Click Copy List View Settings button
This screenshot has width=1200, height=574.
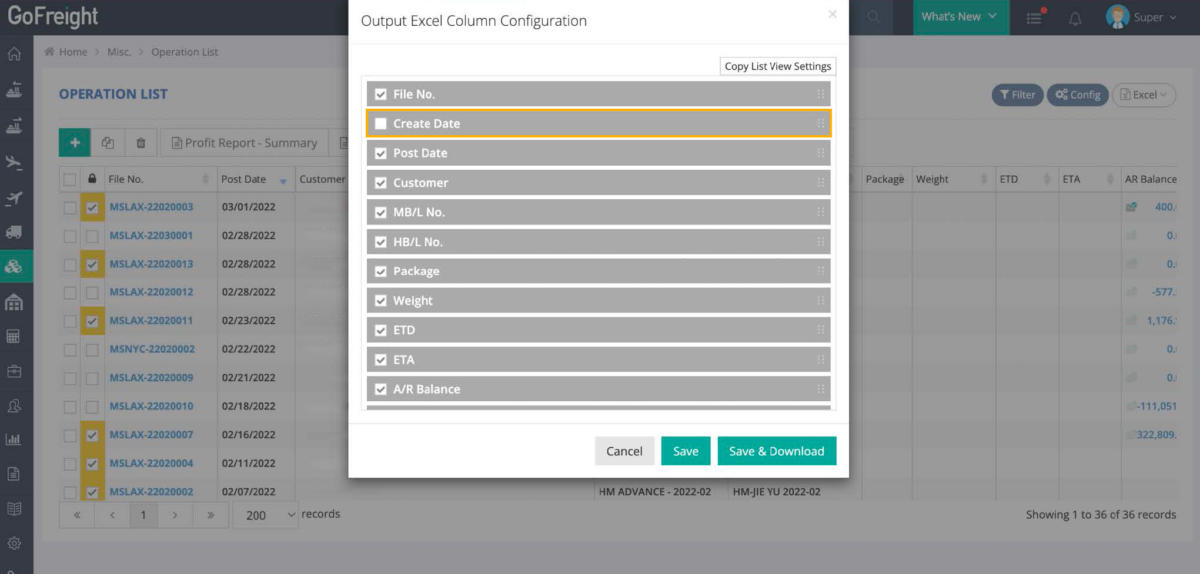pyautogui.click(x=777, y=66)
